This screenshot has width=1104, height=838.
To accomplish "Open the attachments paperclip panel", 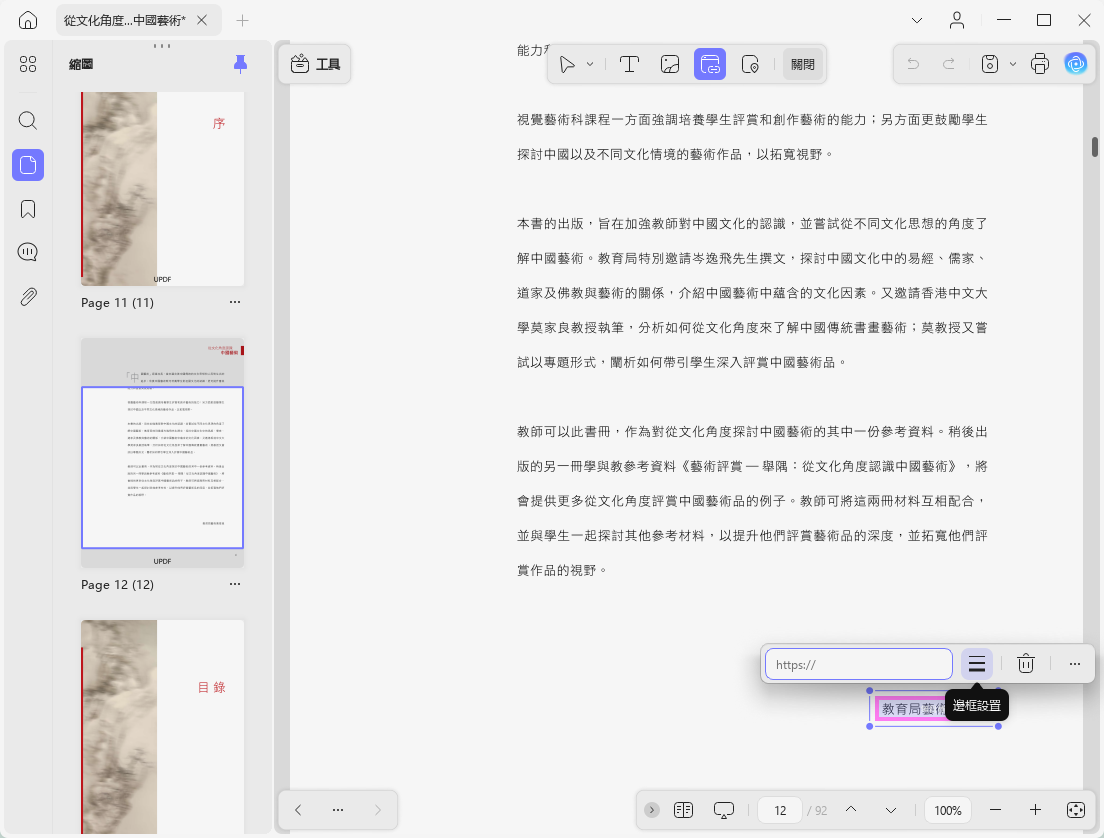I will tap(27, 296).
